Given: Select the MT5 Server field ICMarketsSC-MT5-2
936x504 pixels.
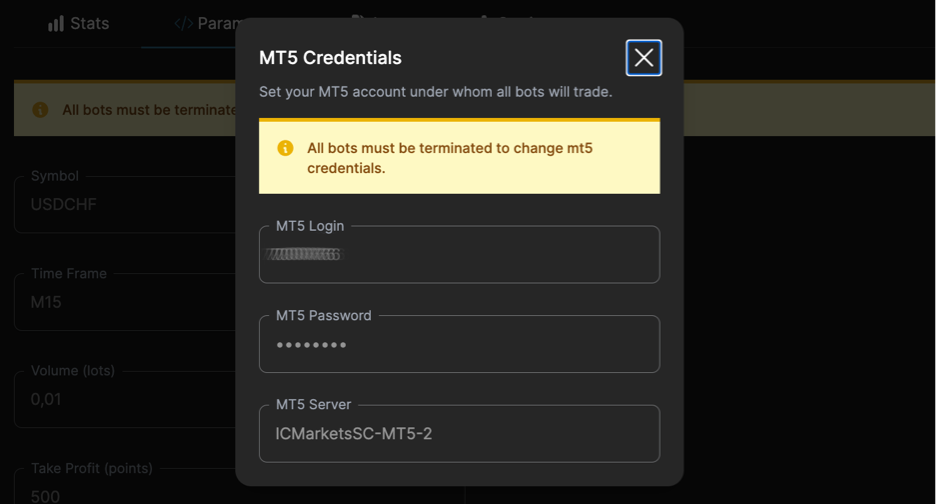Looking at the screenshot, I should point(459,434).
